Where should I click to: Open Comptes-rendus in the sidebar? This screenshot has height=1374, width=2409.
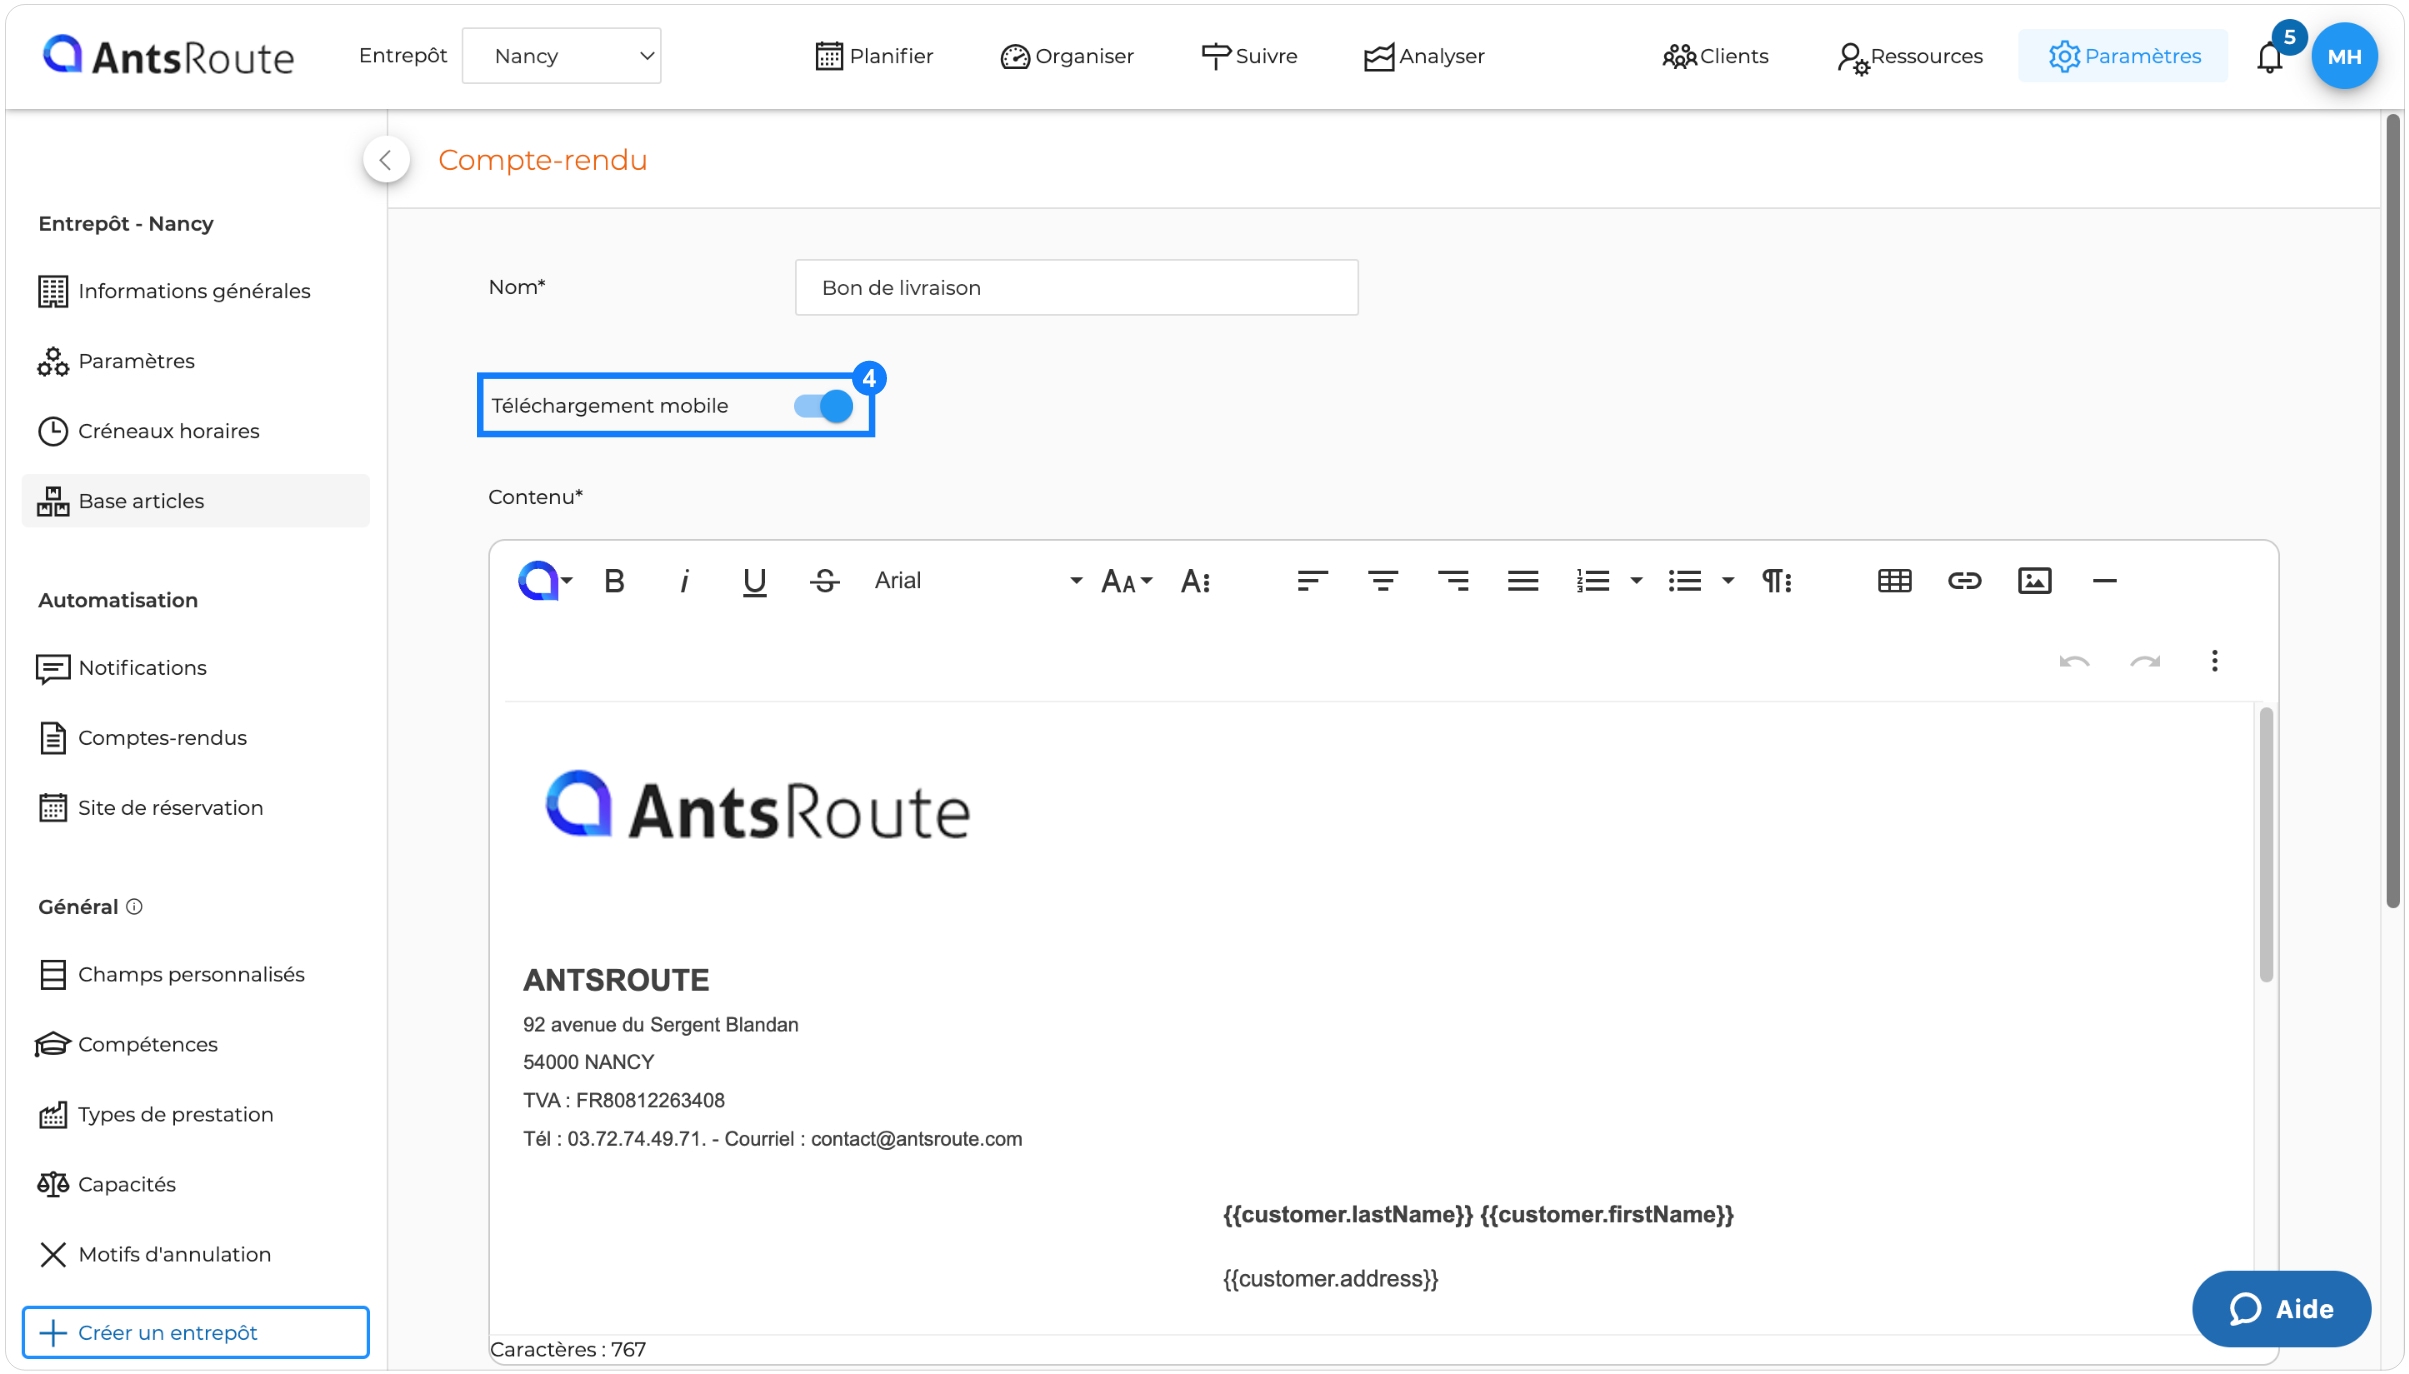pos(195,738)
